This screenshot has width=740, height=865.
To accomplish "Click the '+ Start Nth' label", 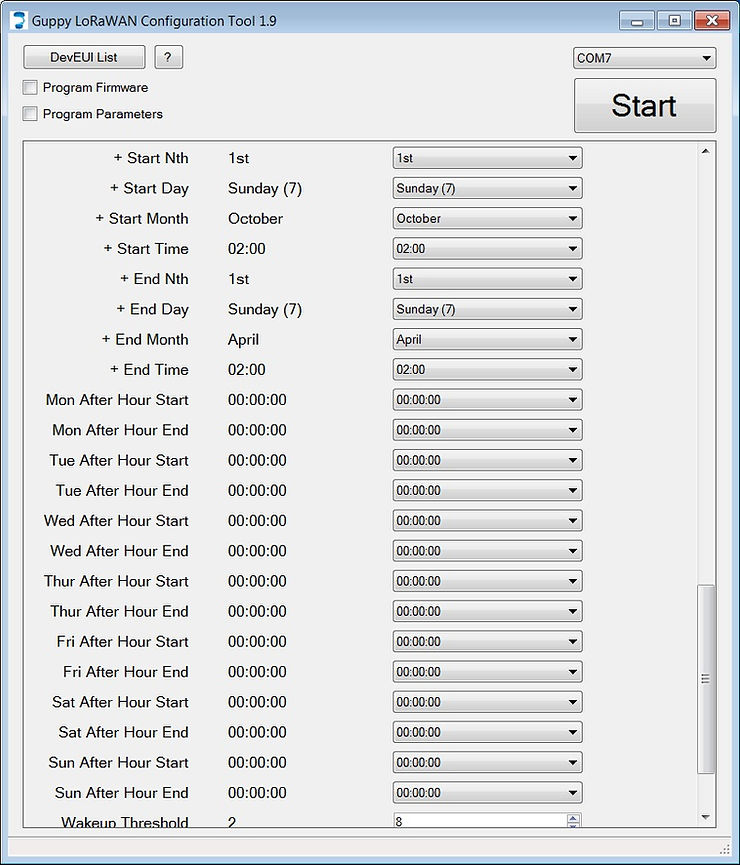I will coord(151,158).
